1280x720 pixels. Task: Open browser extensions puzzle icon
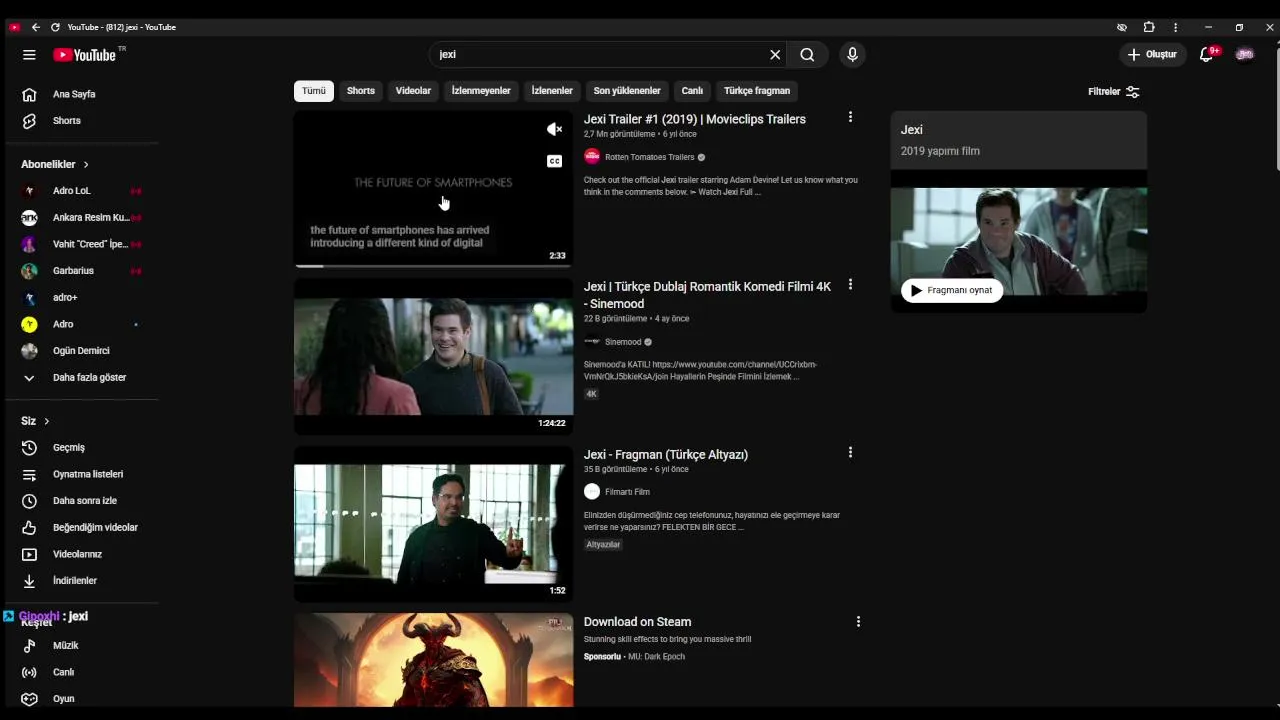point(1149,27)
